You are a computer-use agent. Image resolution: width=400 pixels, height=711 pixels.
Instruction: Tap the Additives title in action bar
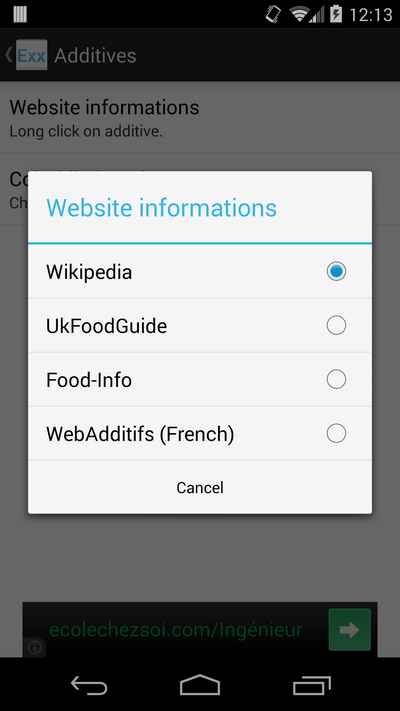95,55
